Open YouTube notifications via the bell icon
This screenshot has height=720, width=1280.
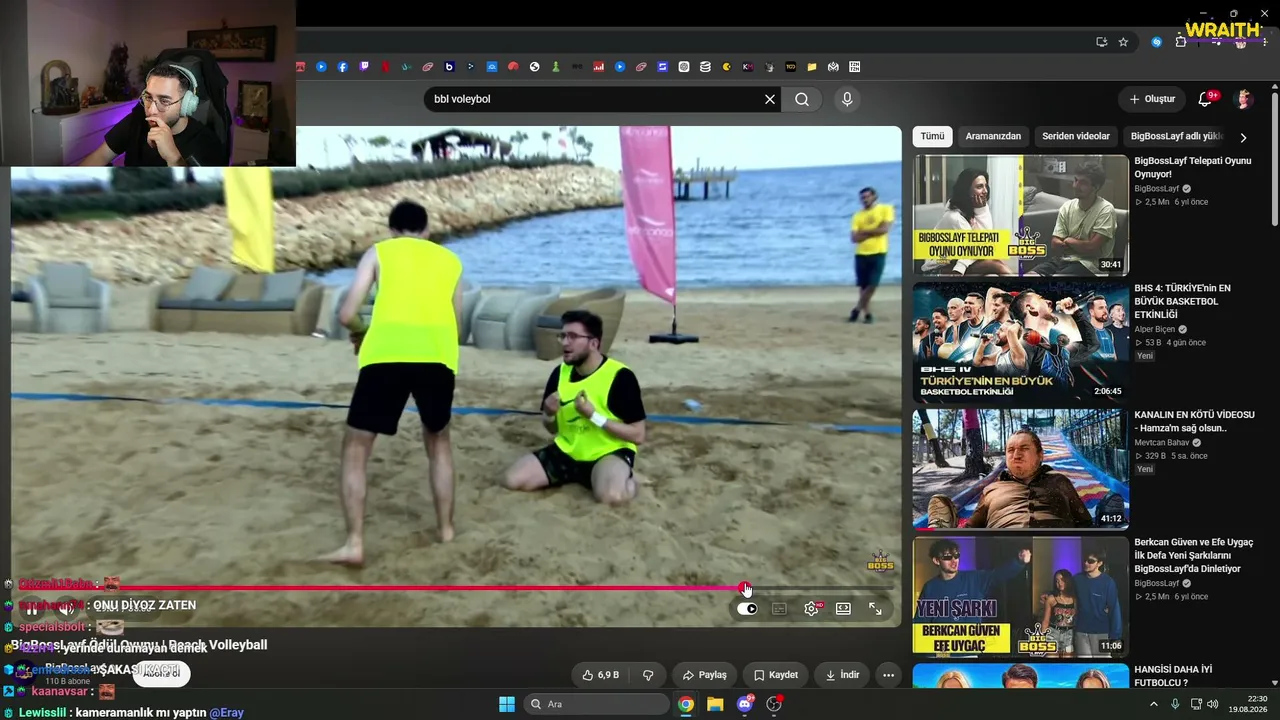1206,99
